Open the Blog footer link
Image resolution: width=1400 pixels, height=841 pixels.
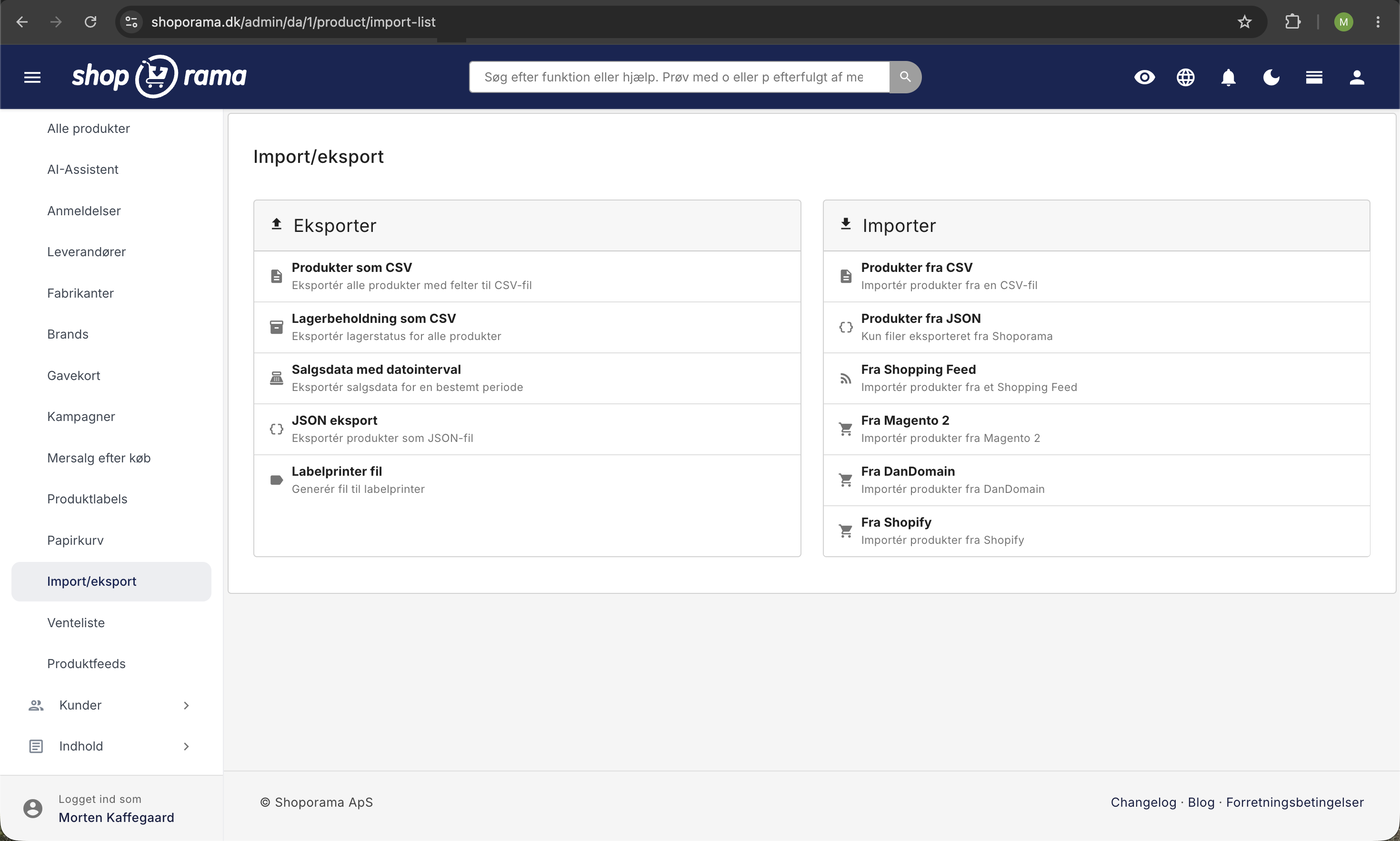[1201, 802]
